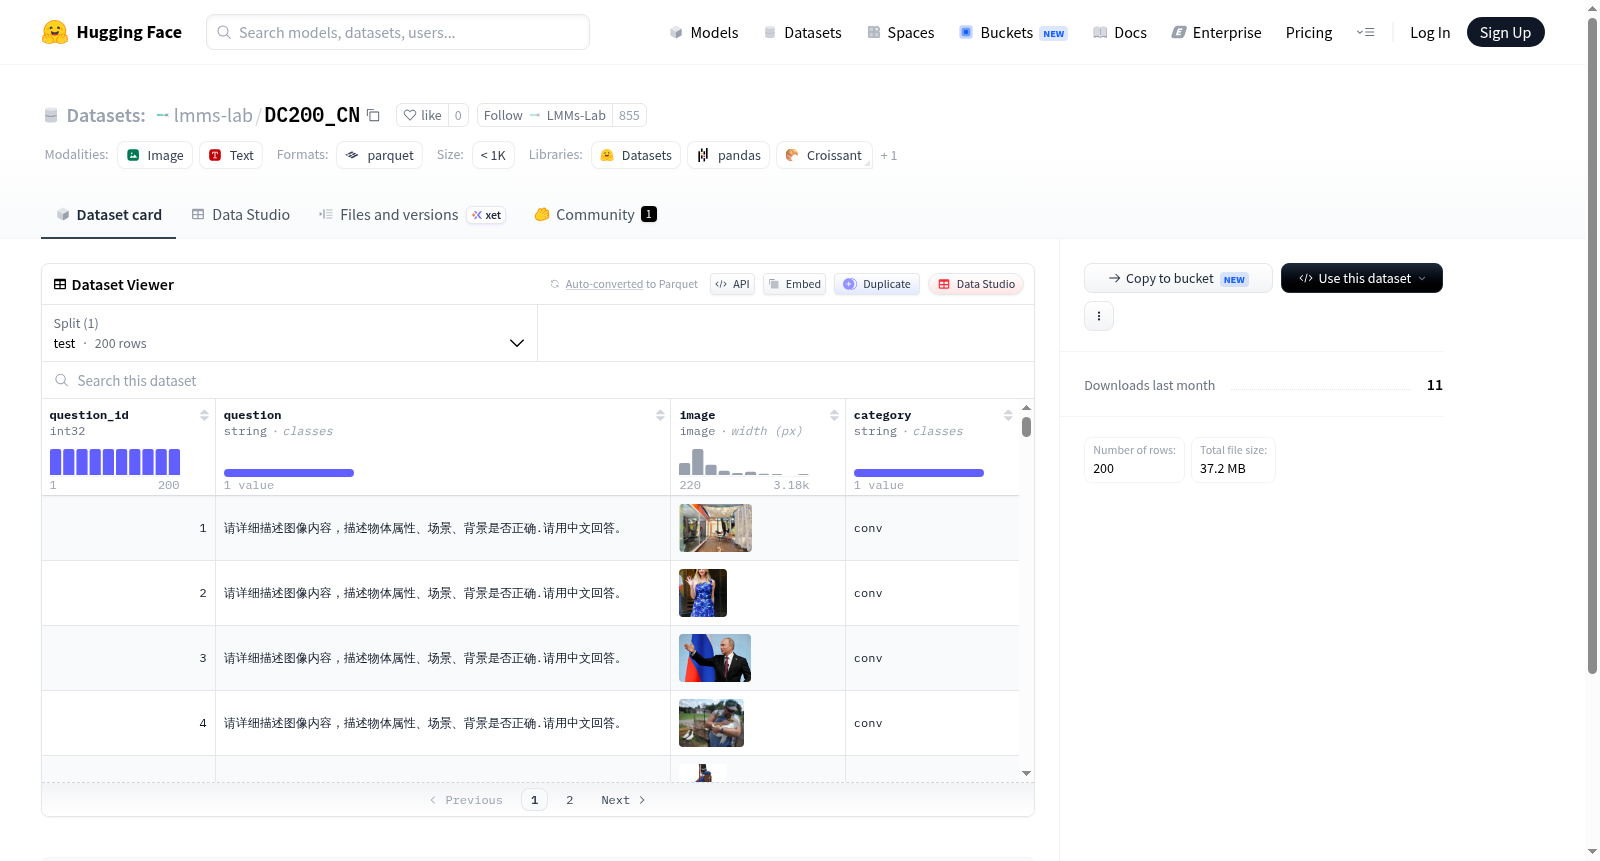Click the Log In link
This screenshot has width=1600, height=861.
point(1430,33)
